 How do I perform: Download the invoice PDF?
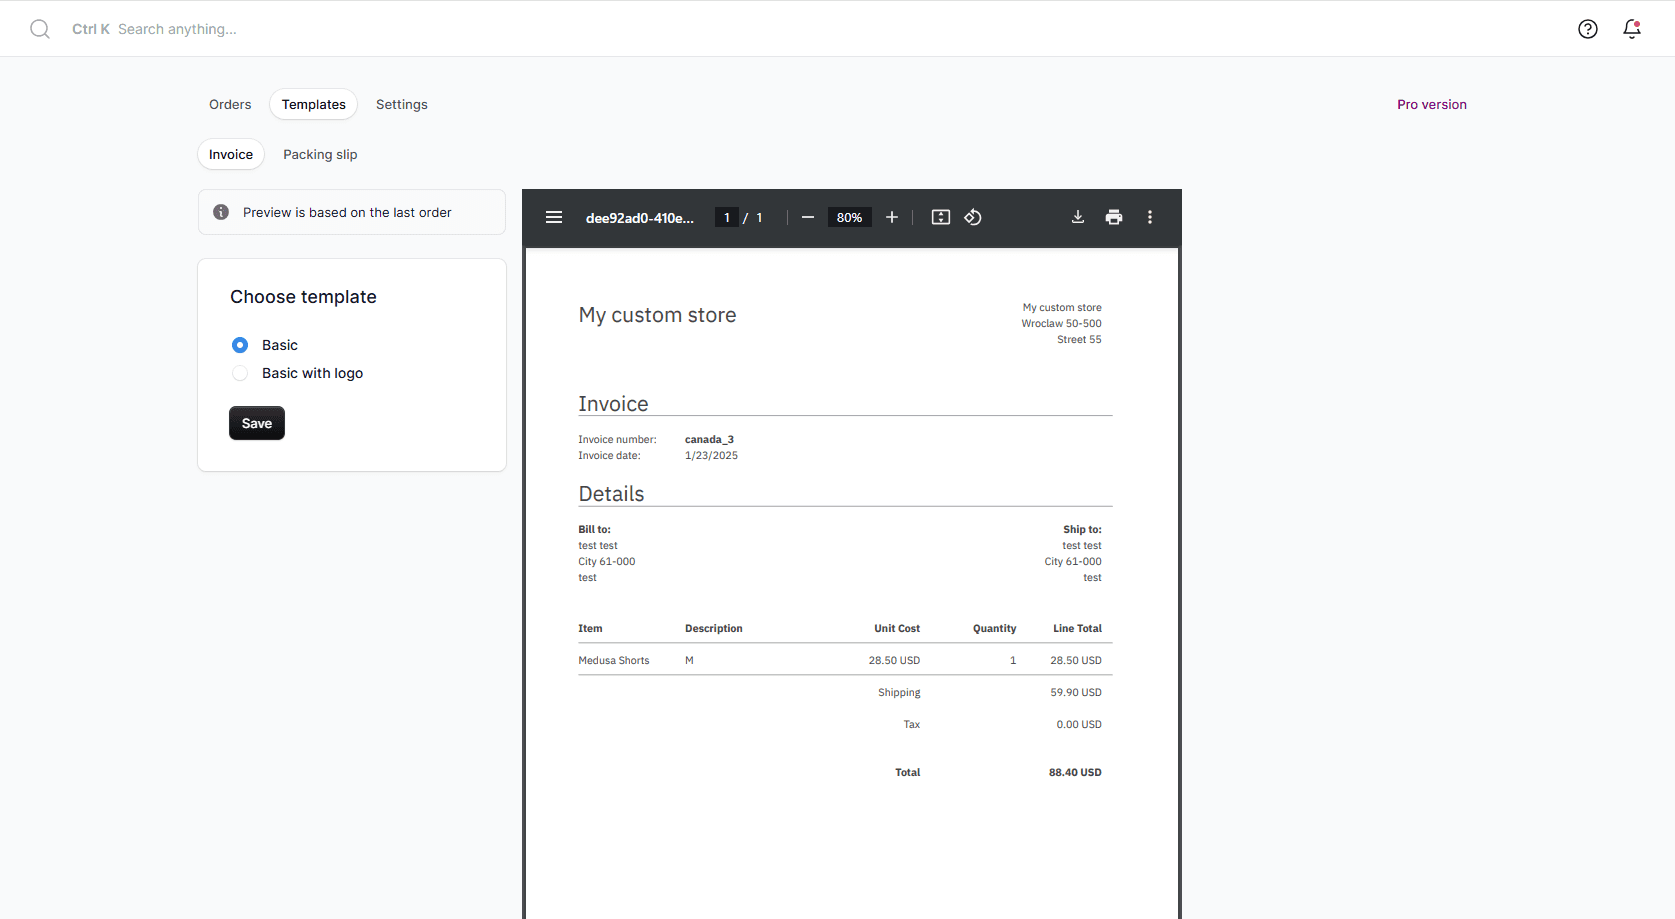coord(1078,217)
